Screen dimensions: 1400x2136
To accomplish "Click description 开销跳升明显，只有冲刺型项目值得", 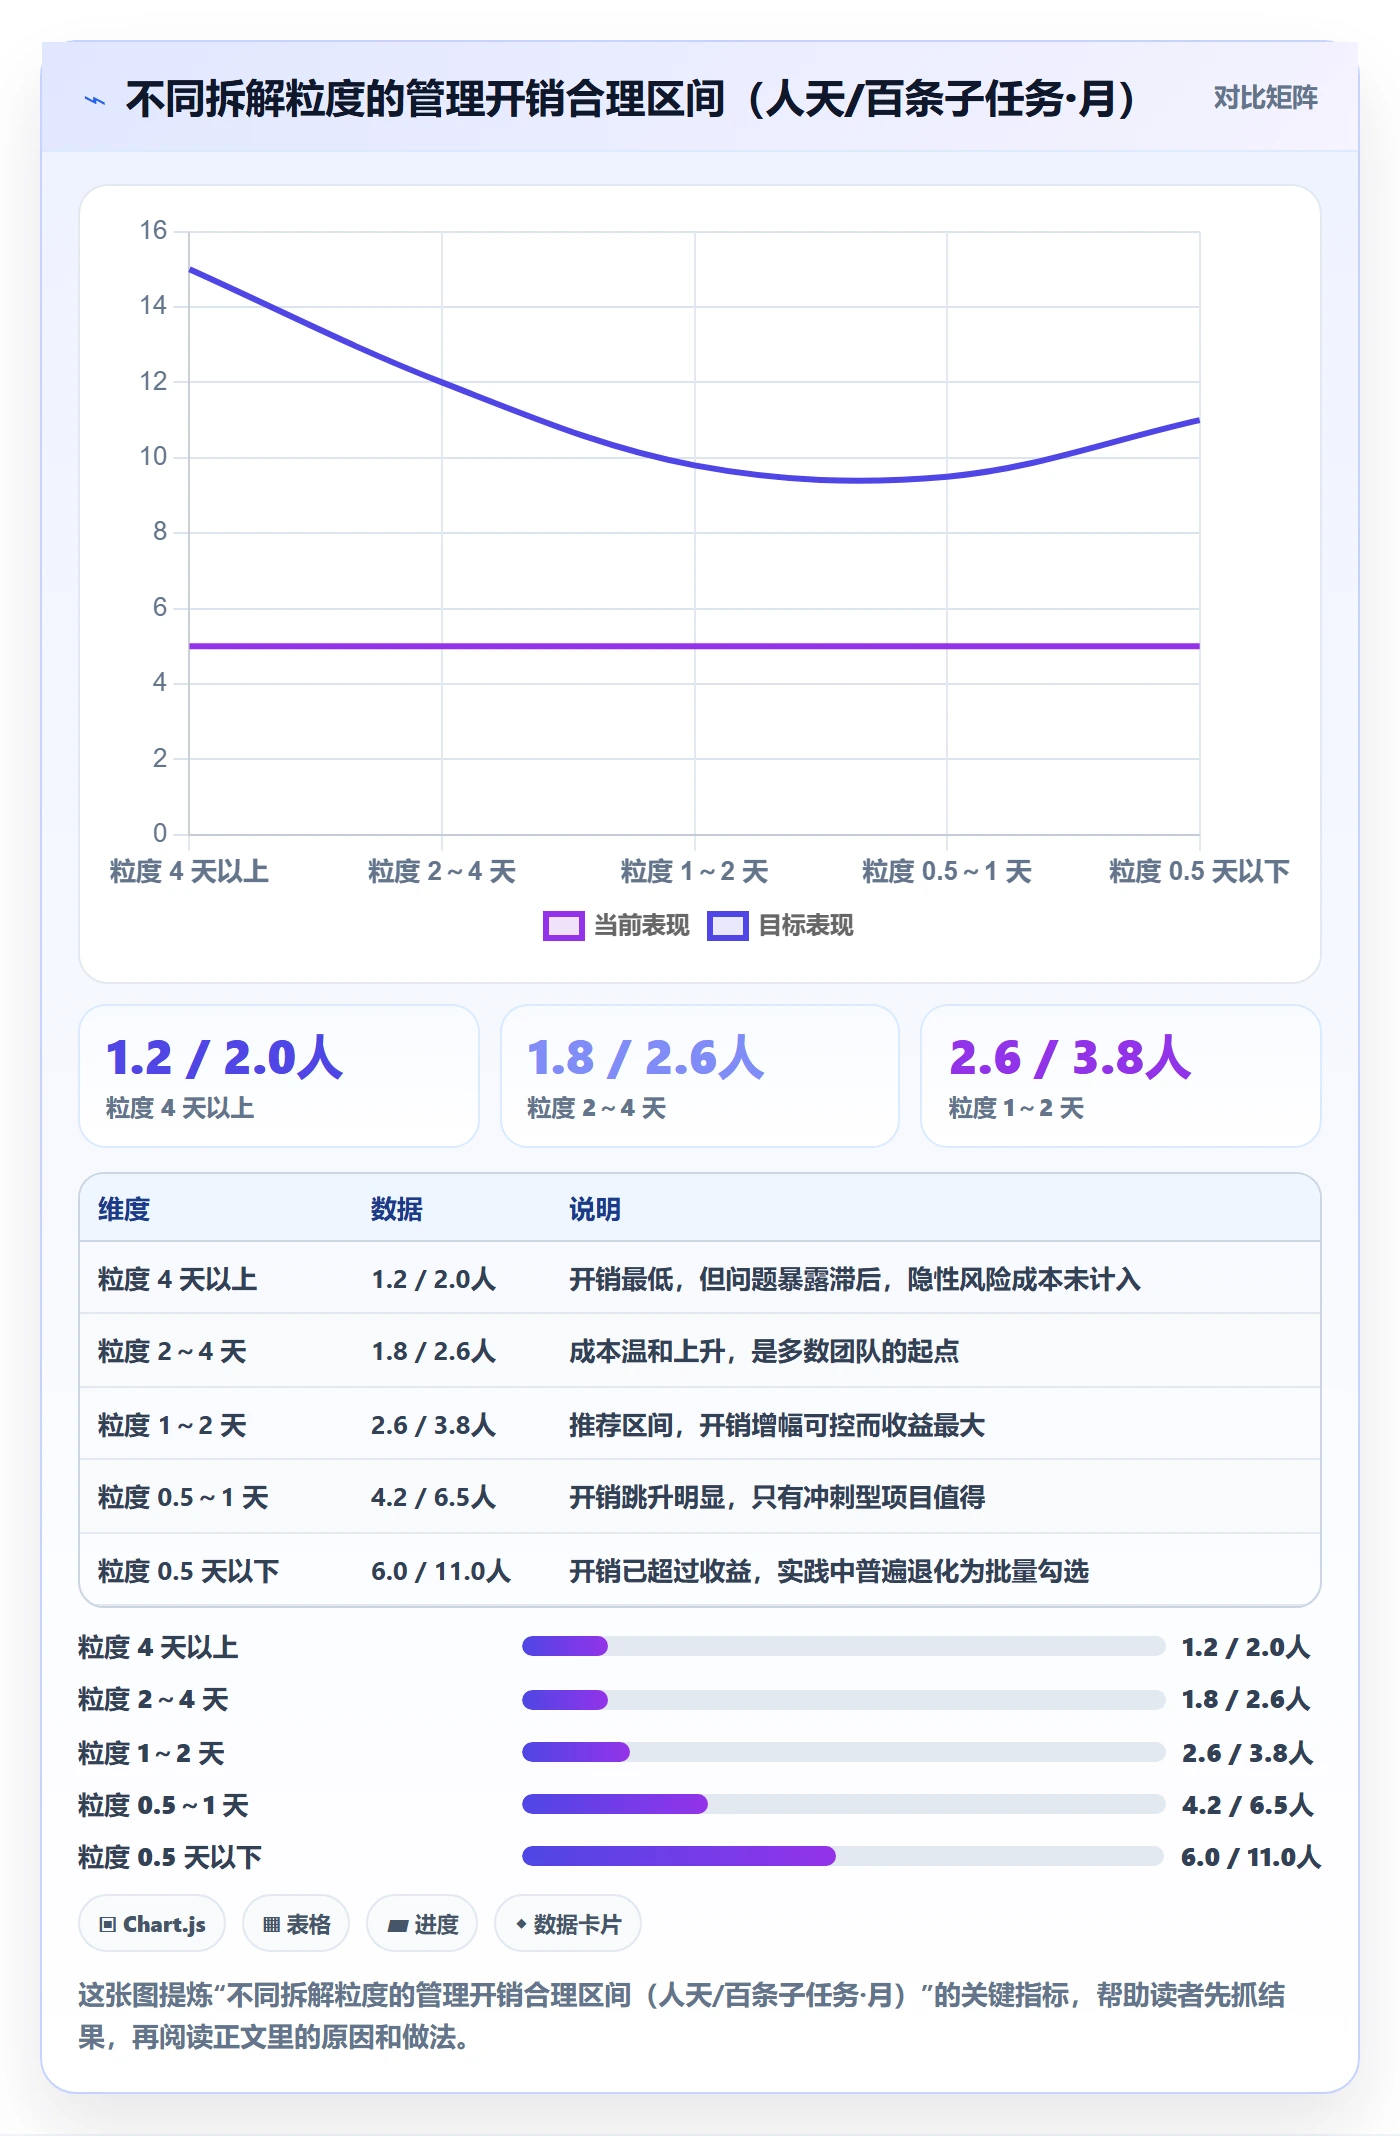I will 777,1498.
